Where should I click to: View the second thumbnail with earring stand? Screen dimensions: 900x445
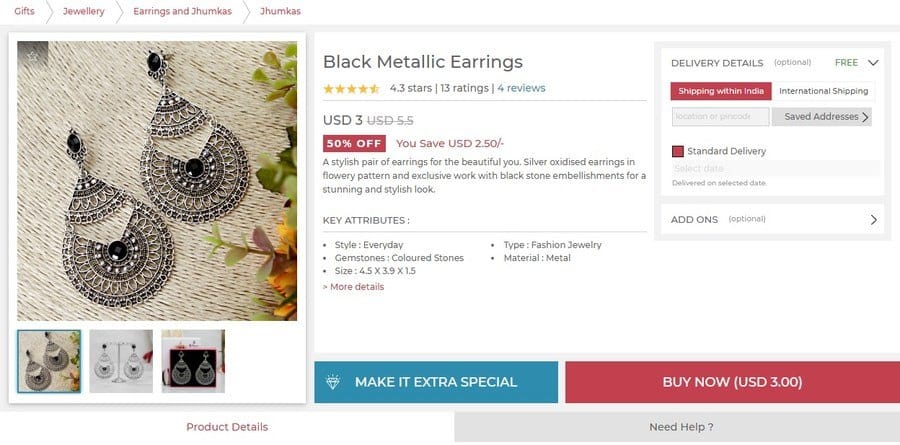coord(121,361)
